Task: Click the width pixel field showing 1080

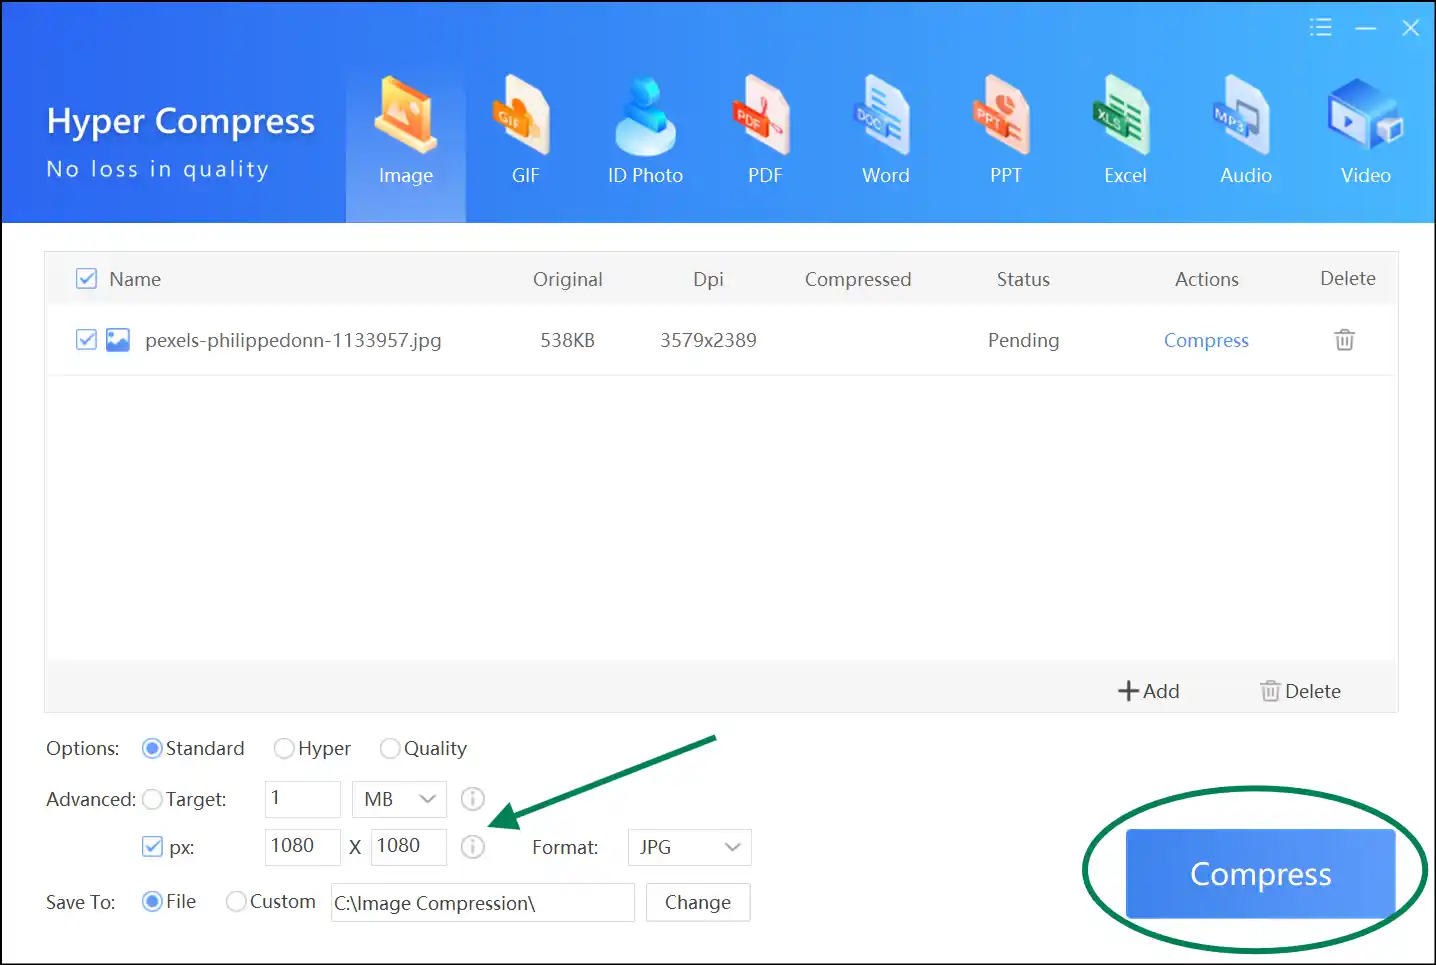Action: (303, 847)
